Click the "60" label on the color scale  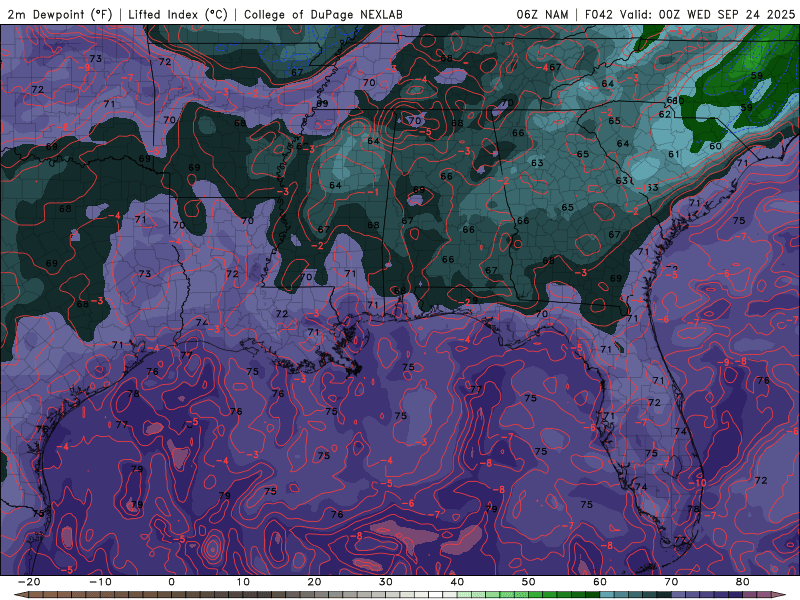click(600, 582)
